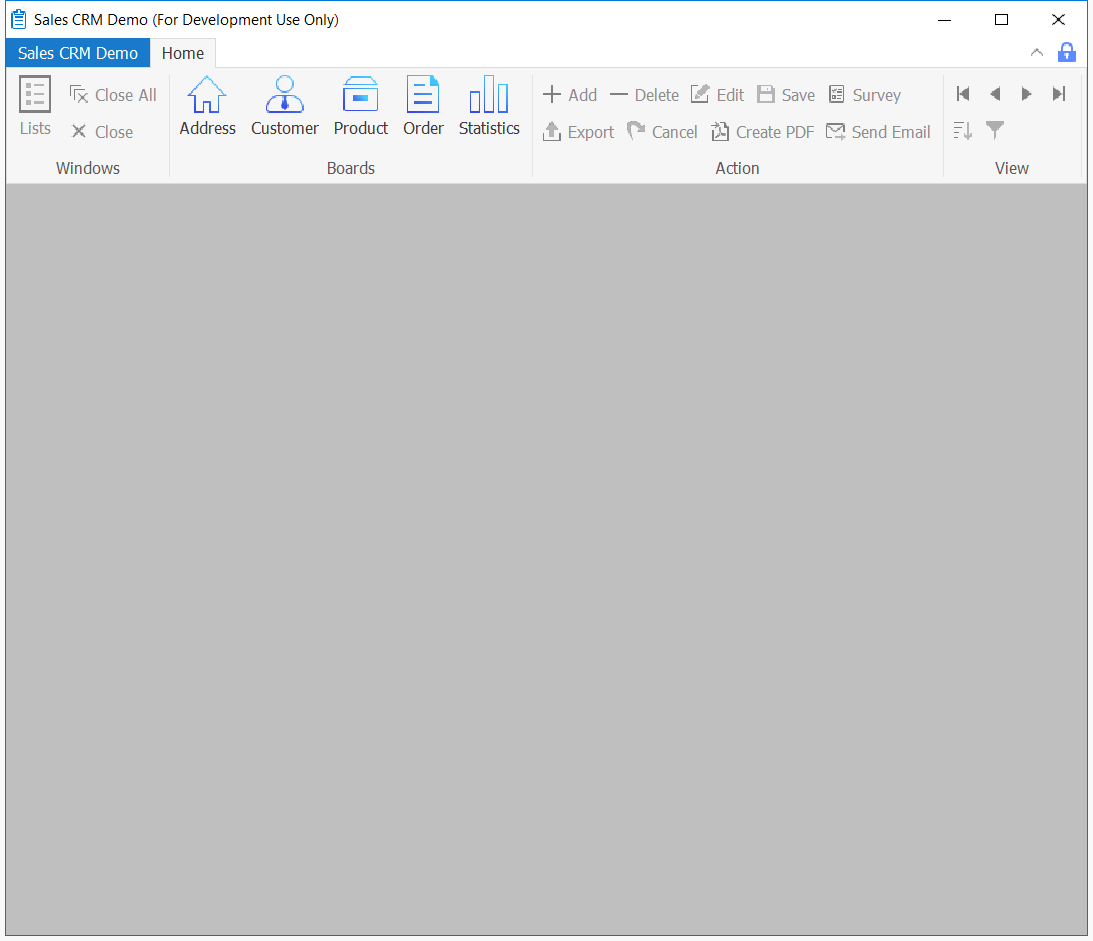Go to the first record

click(963, 94)
